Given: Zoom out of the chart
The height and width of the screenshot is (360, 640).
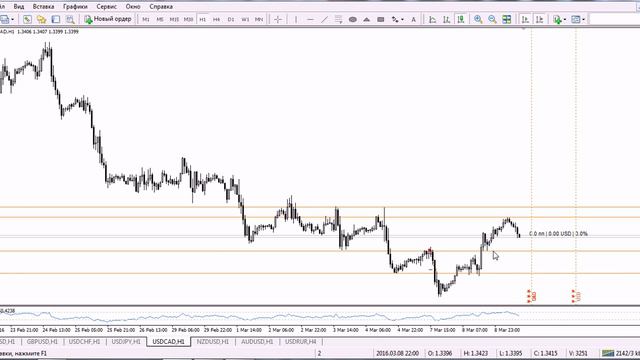Looking at the screenshot, I should [x=492, y=19].
